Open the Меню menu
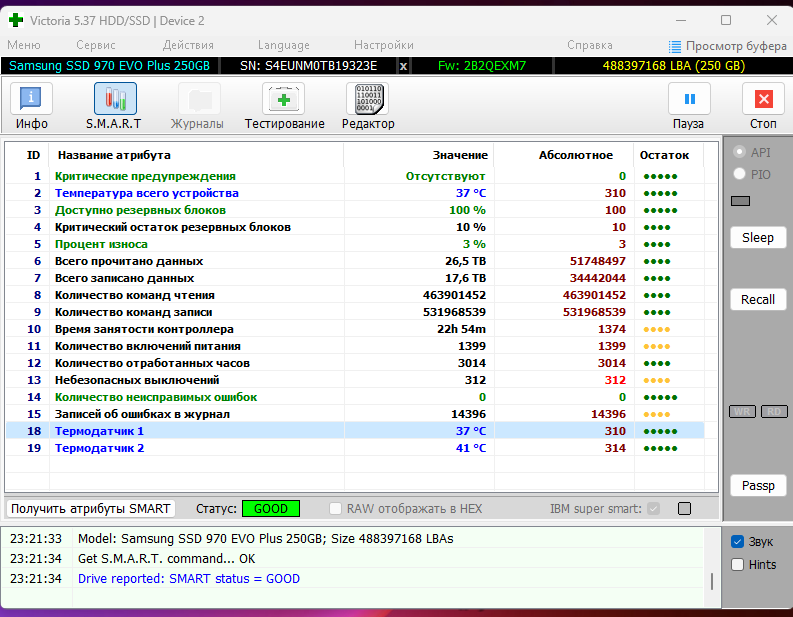The width and height of the screenshot is (793, 617). (x=24, y=45)
